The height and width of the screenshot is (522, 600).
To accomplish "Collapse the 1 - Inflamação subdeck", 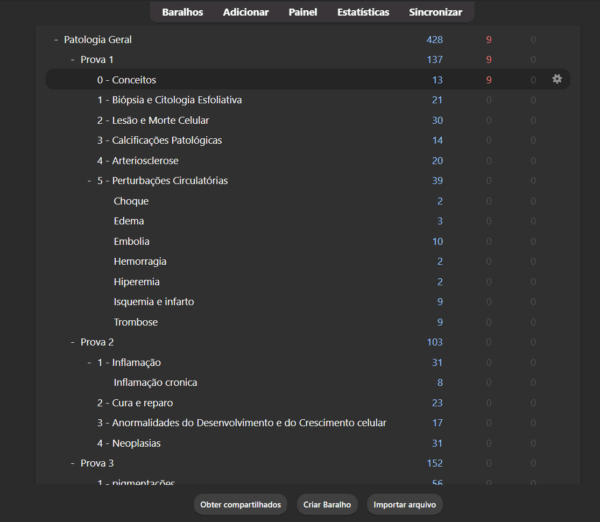I will coord(89,362).
